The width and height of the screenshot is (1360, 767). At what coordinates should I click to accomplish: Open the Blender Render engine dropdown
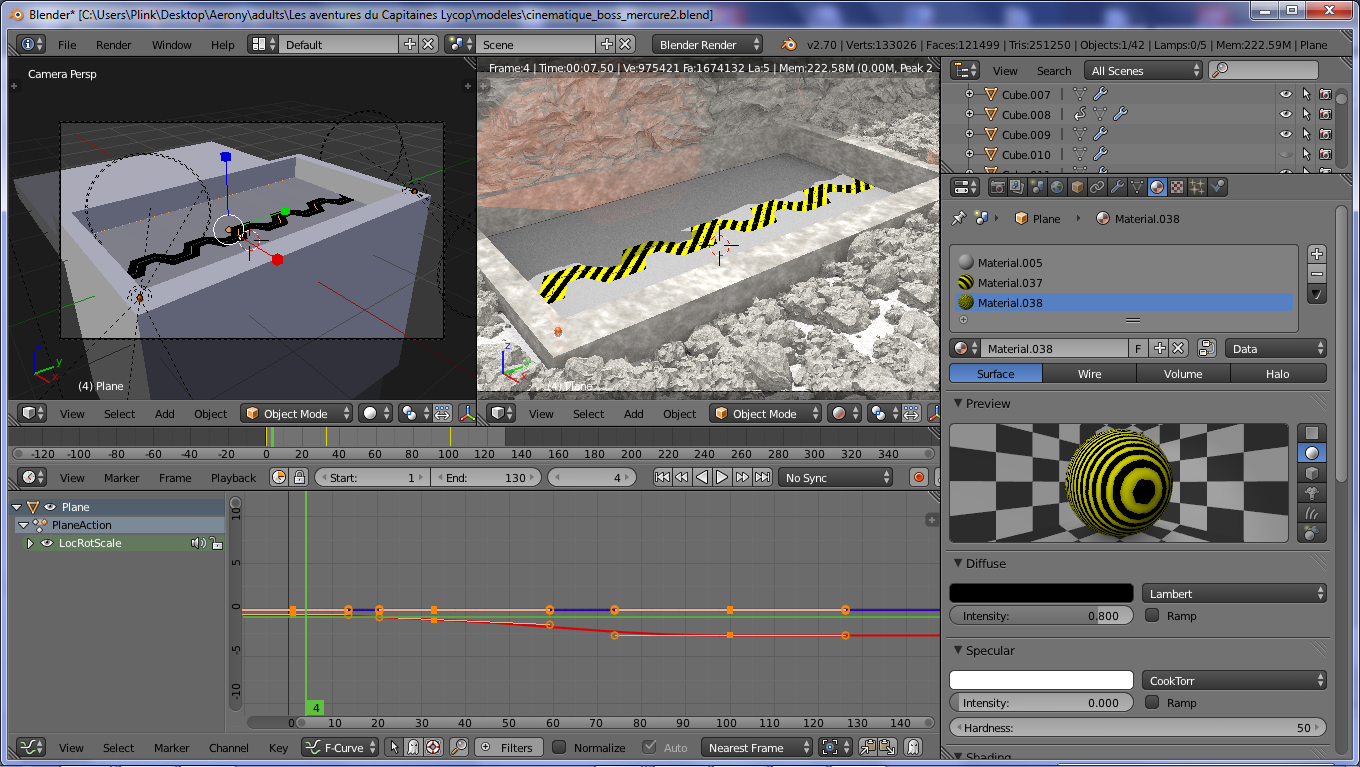click(707, 44)
